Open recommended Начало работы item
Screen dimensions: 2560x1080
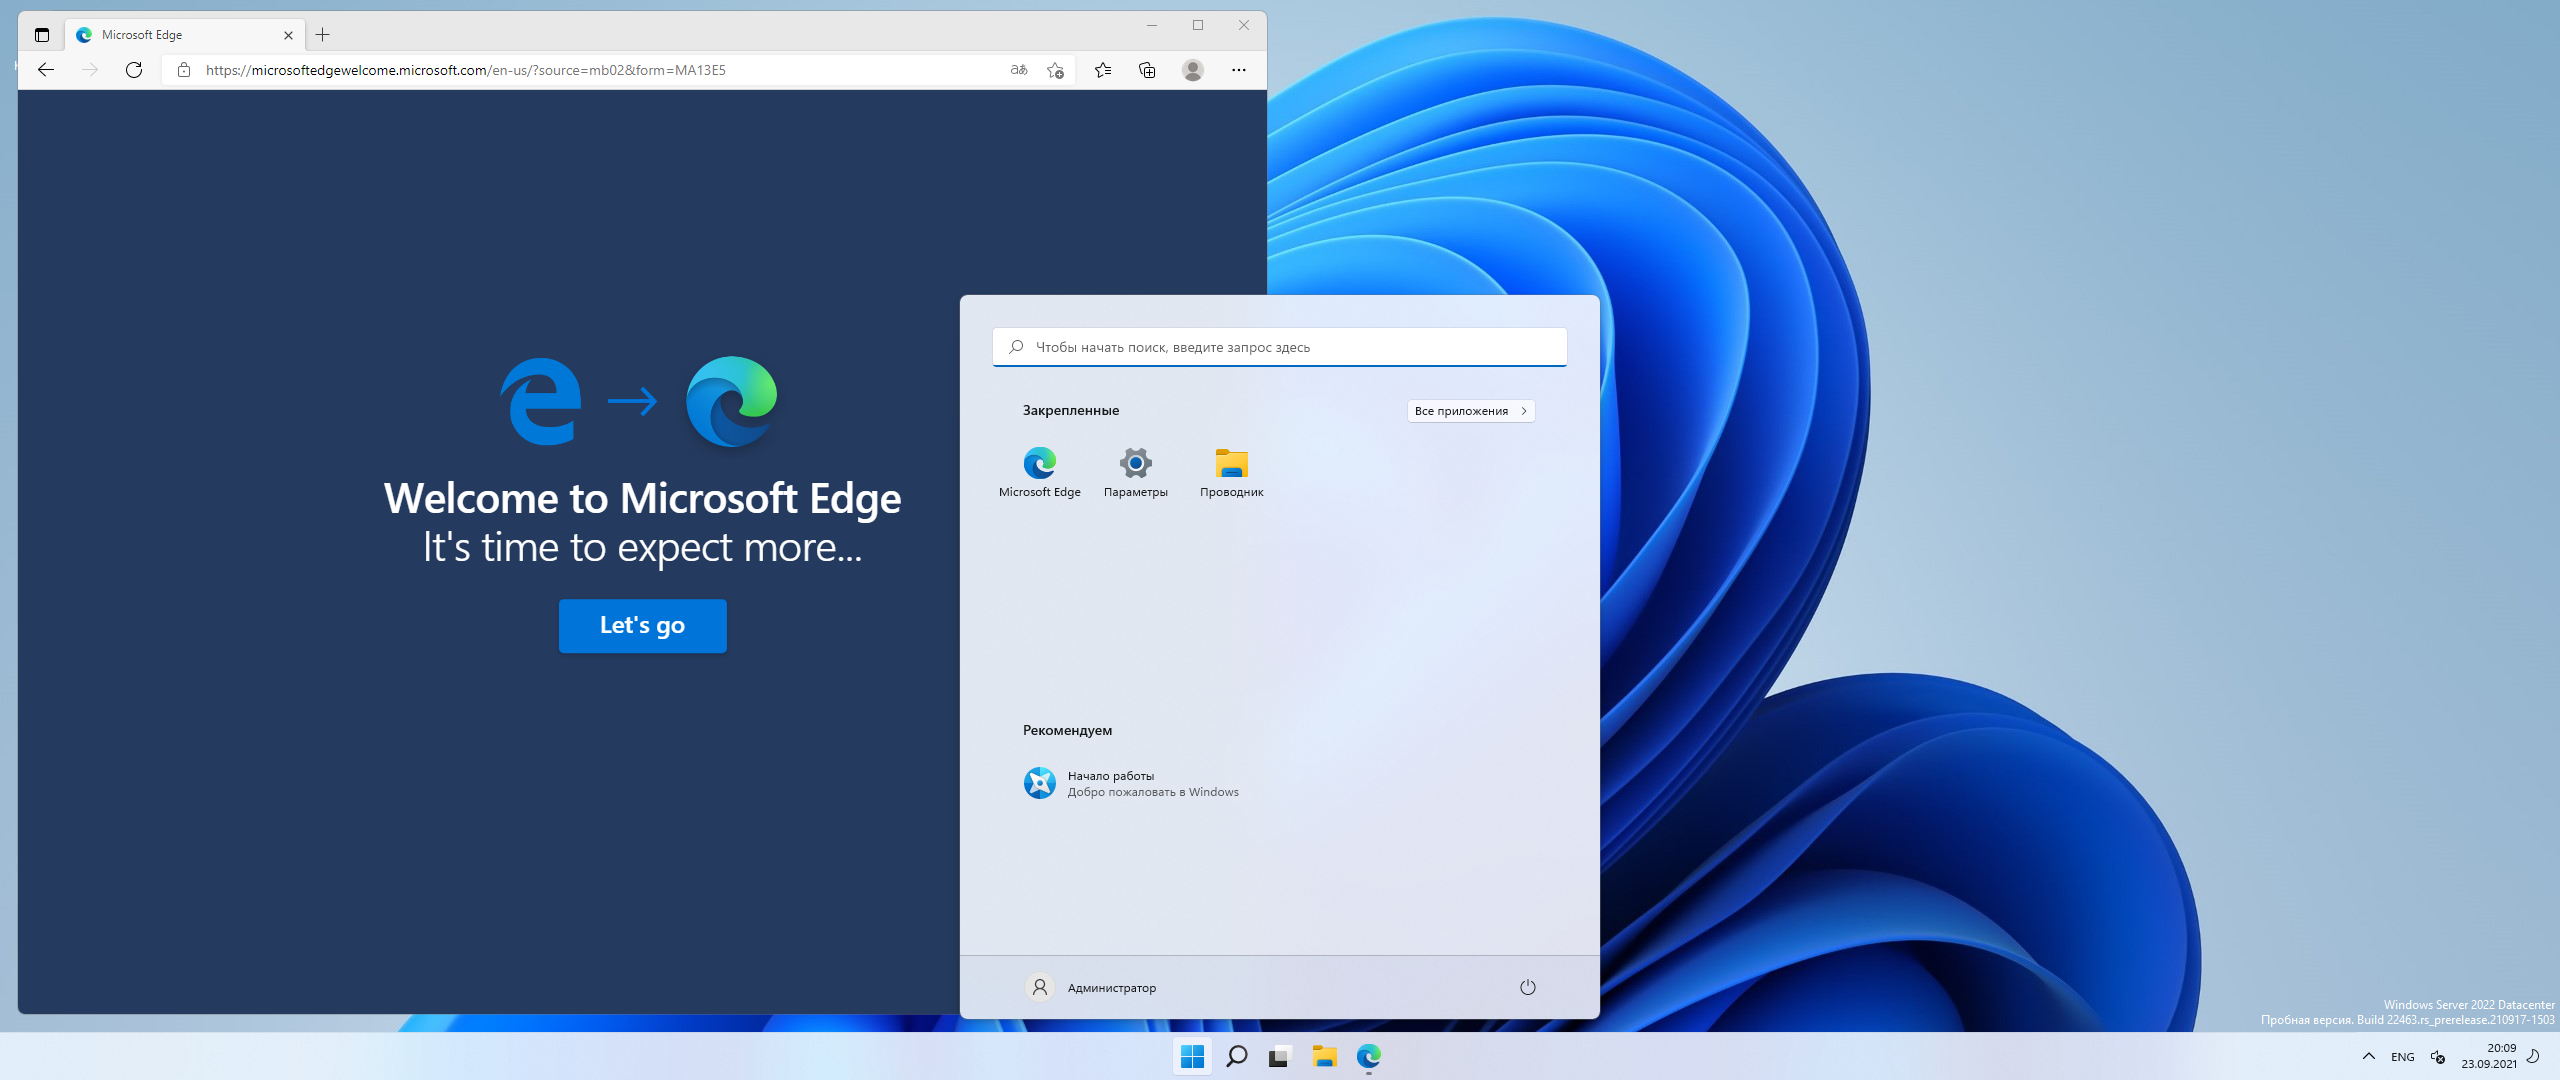[1131, 783]
